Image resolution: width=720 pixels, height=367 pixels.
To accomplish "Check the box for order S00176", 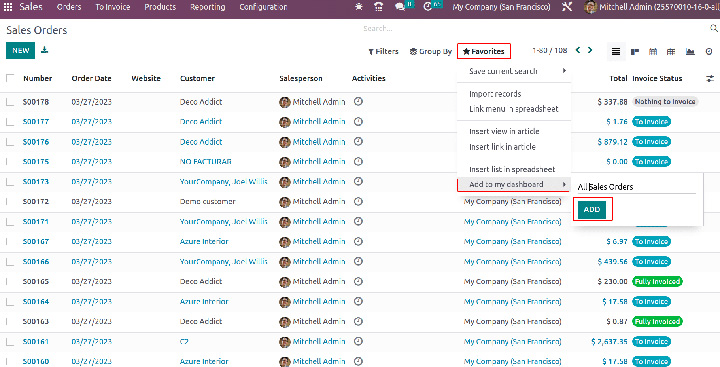I will (x=10, y=141).
